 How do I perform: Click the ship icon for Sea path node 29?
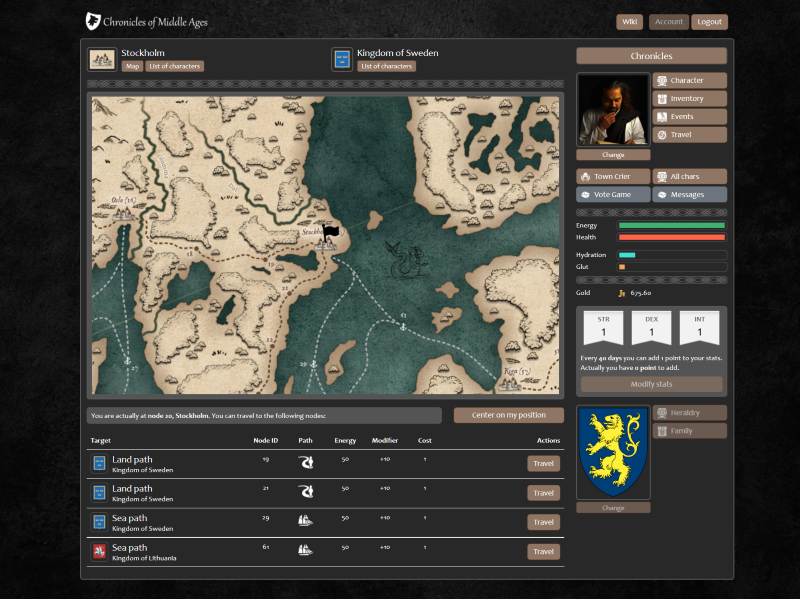(x=305, y=520)
